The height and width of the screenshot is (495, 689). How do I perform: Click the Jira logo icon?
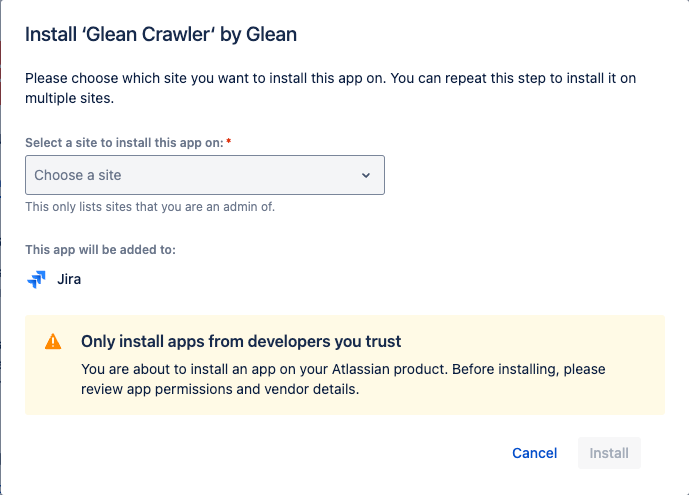[x=36, y=279]
